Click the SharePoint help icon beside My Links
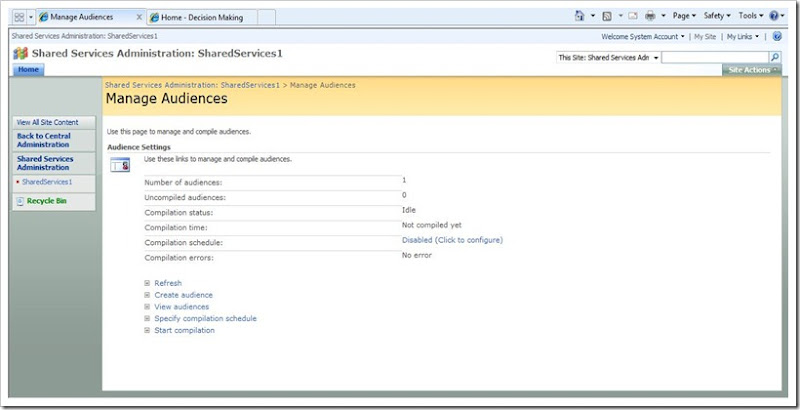The width and height of the screenshot is (800, 410). point(777,36)
